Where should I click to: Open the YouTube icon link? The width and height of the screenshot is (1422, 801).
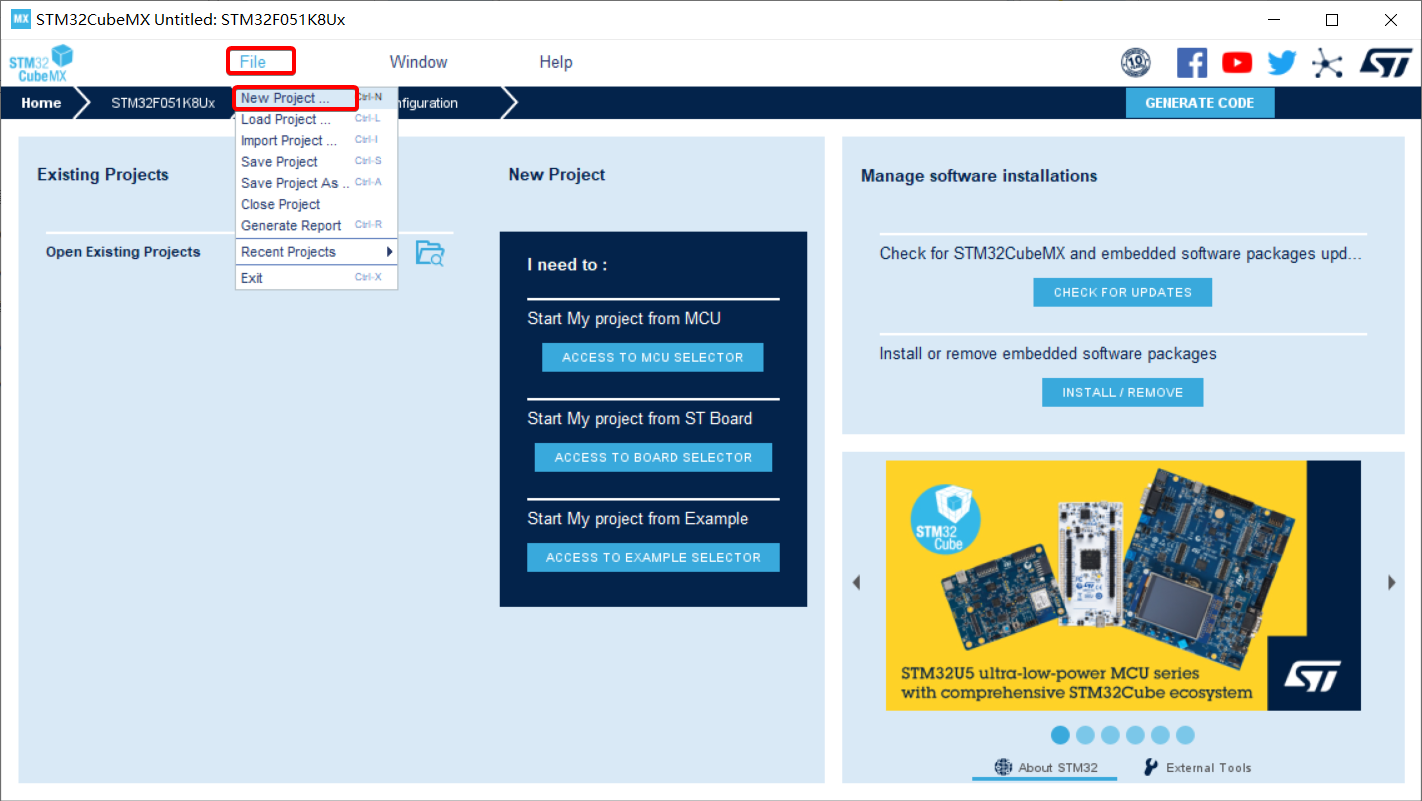pyautogui.click(x=1237, y=63)
